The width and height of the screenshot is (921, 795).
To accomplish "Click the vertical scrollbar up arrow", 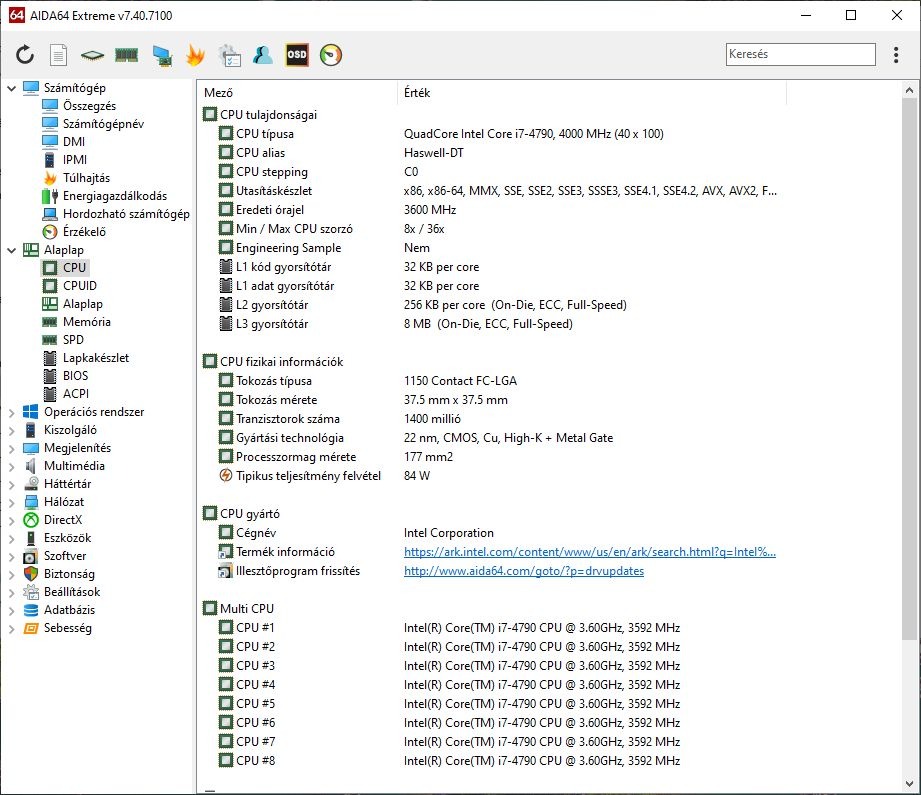I will tap(909, 90).
